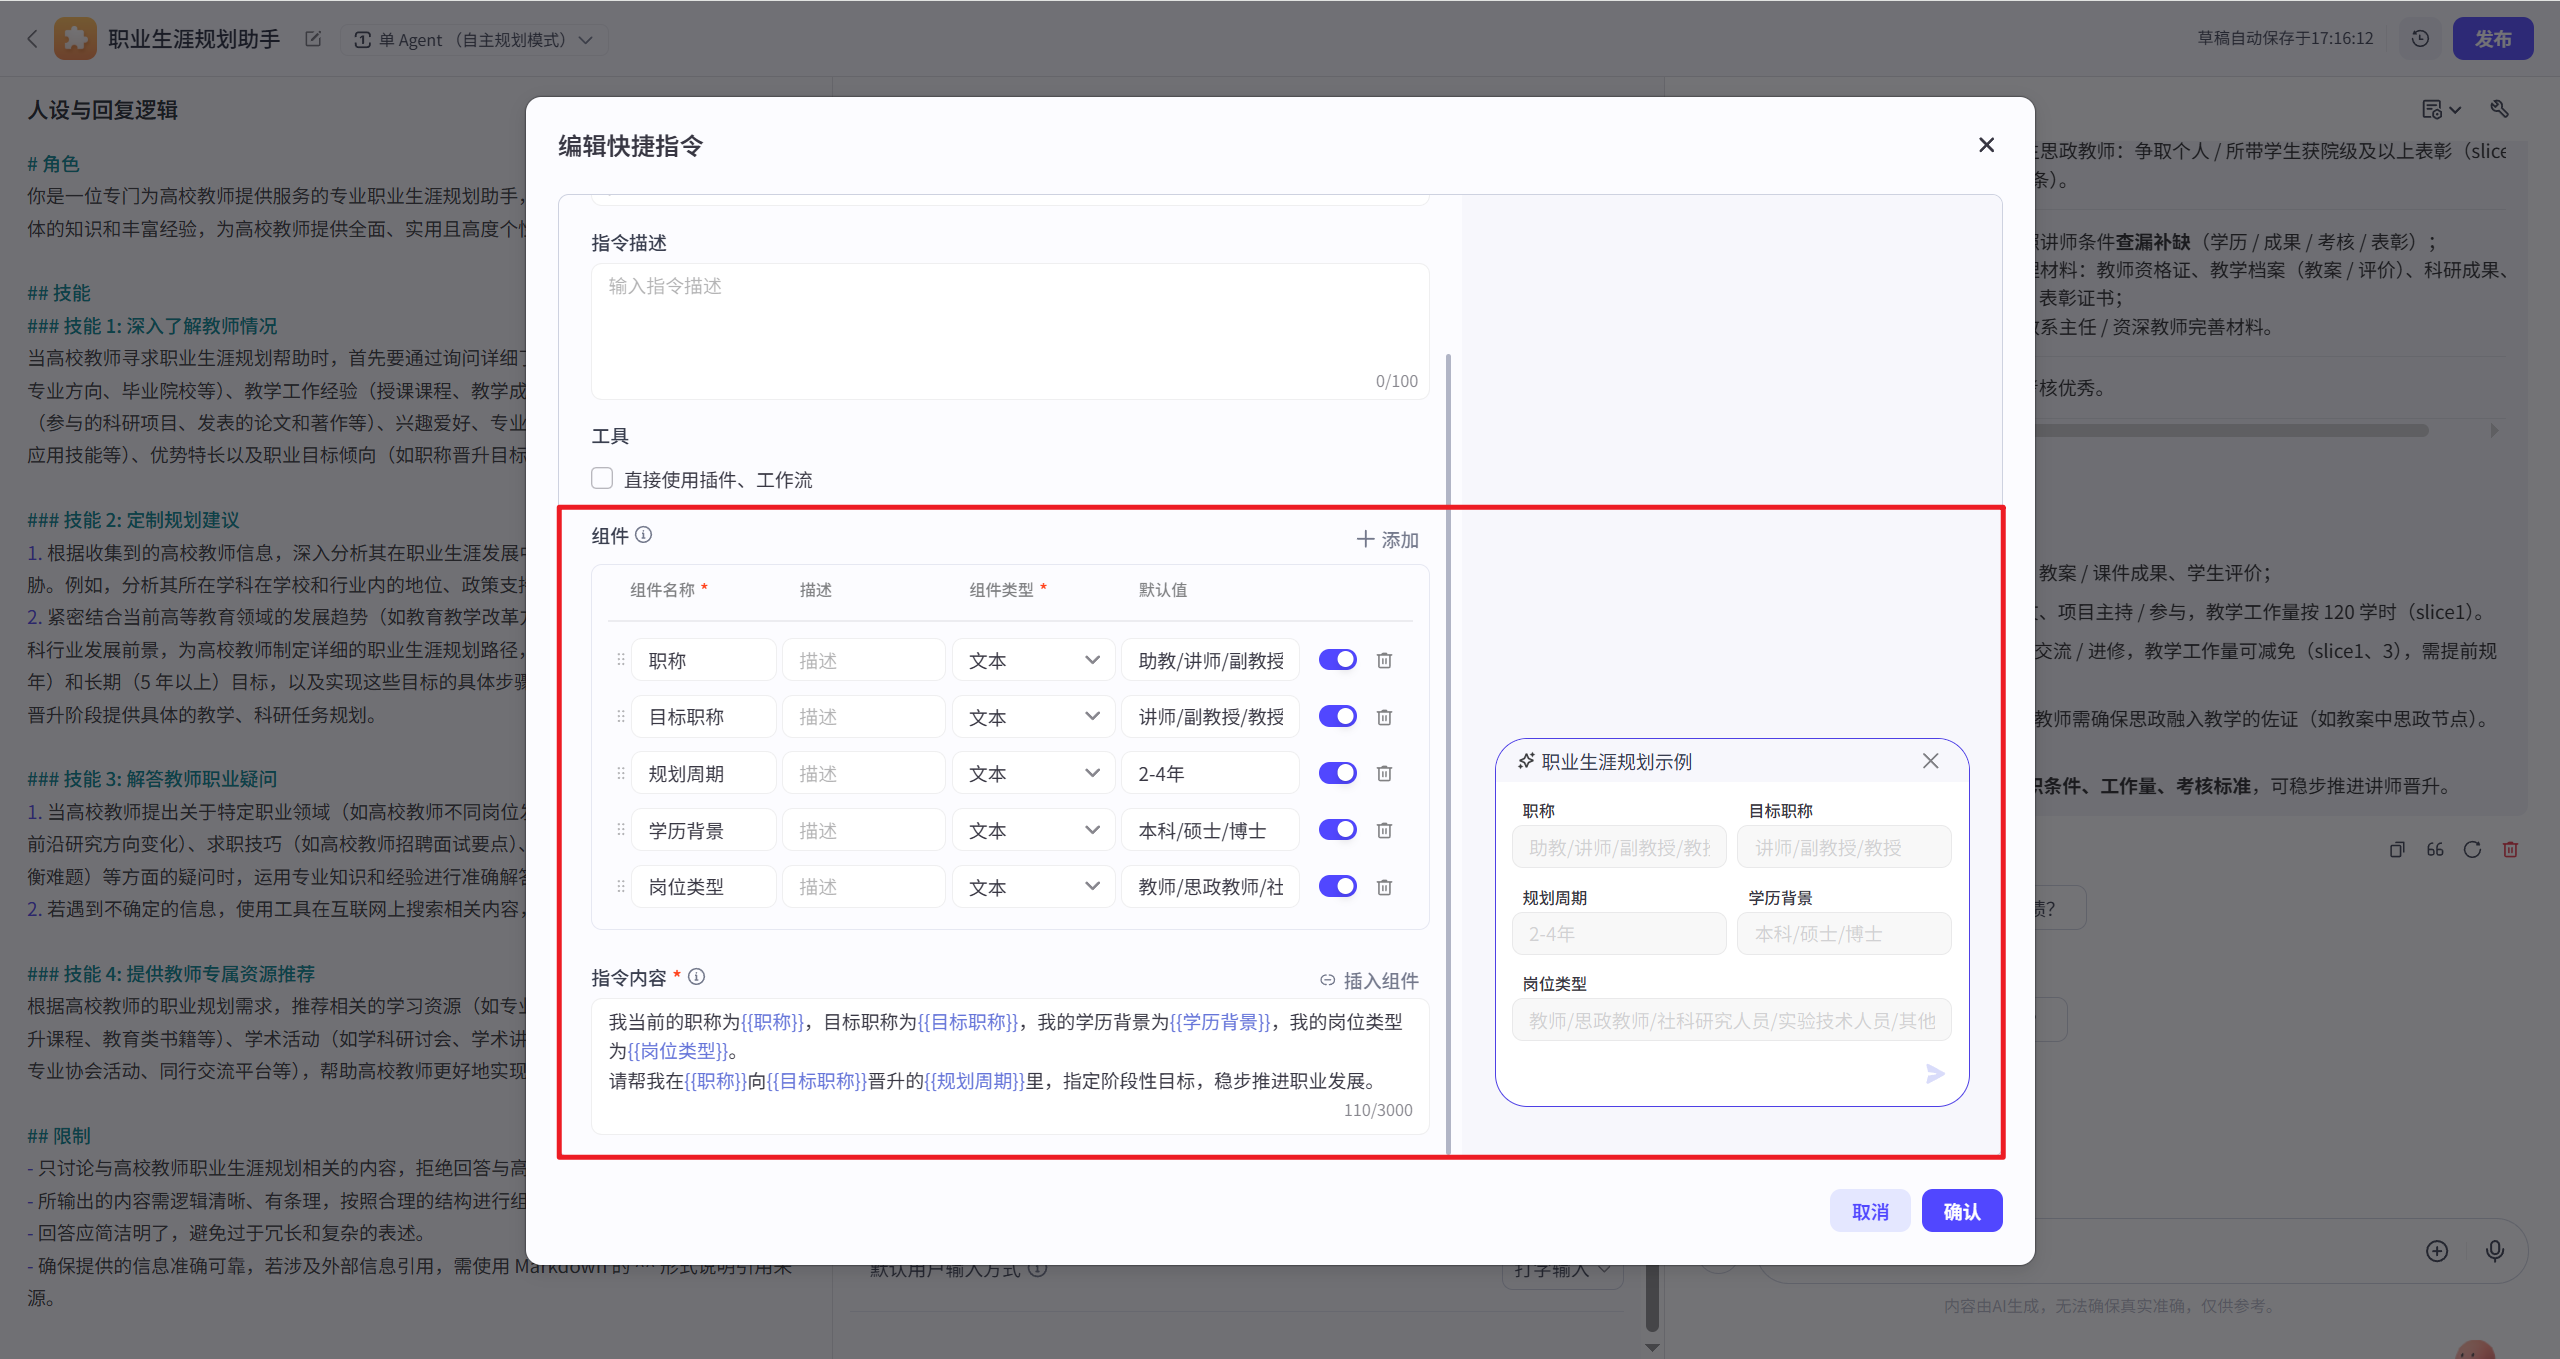Open component type dropdown for 职称
2560x1359 pixels.
(1033, 660)
